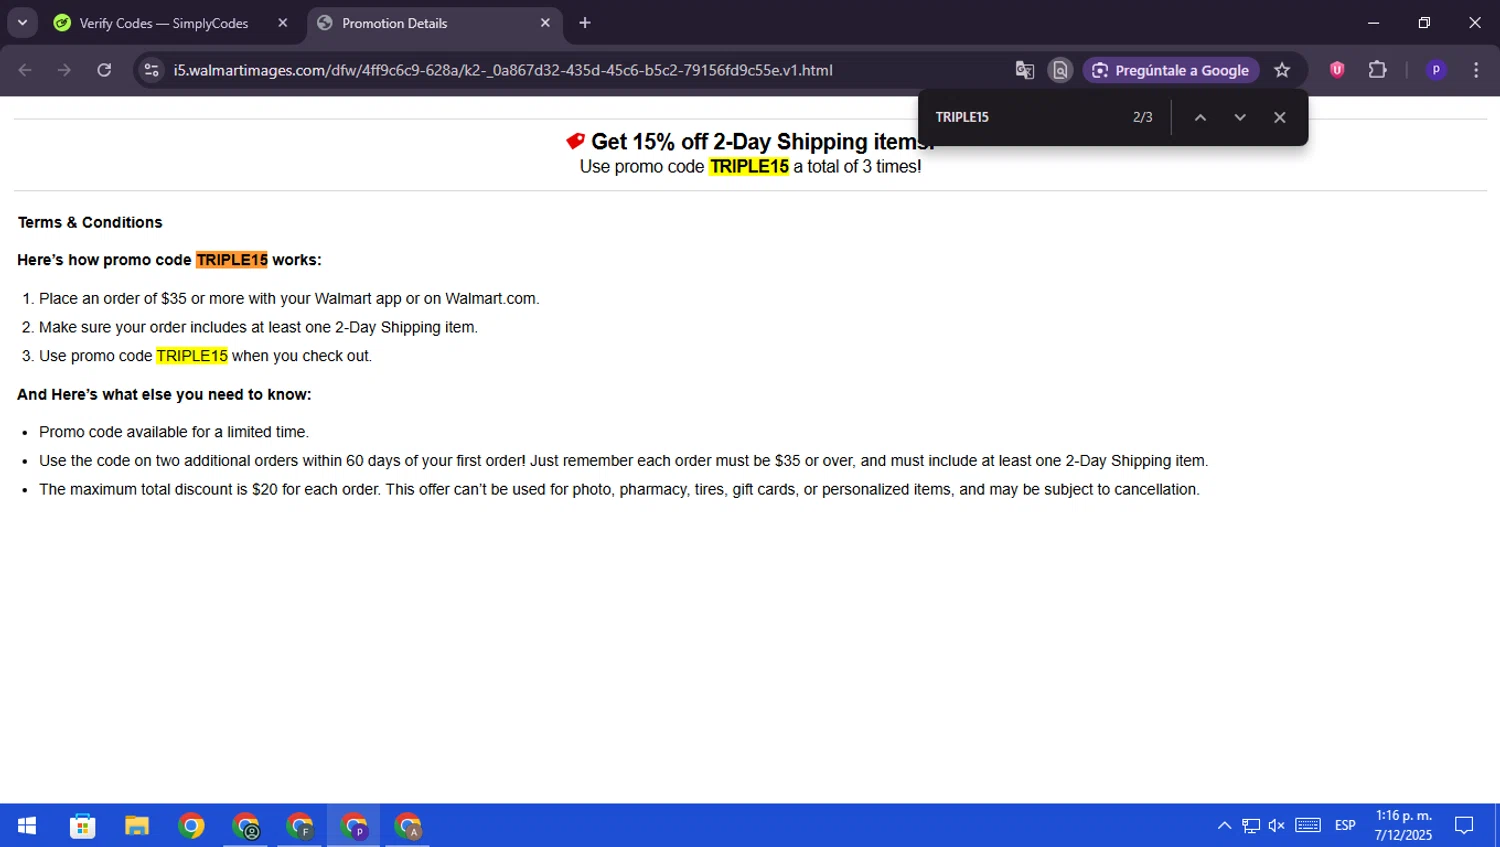Close the Verify Codes — SimplyCodes tab
1500x847 pixels.
pos(283,23)
